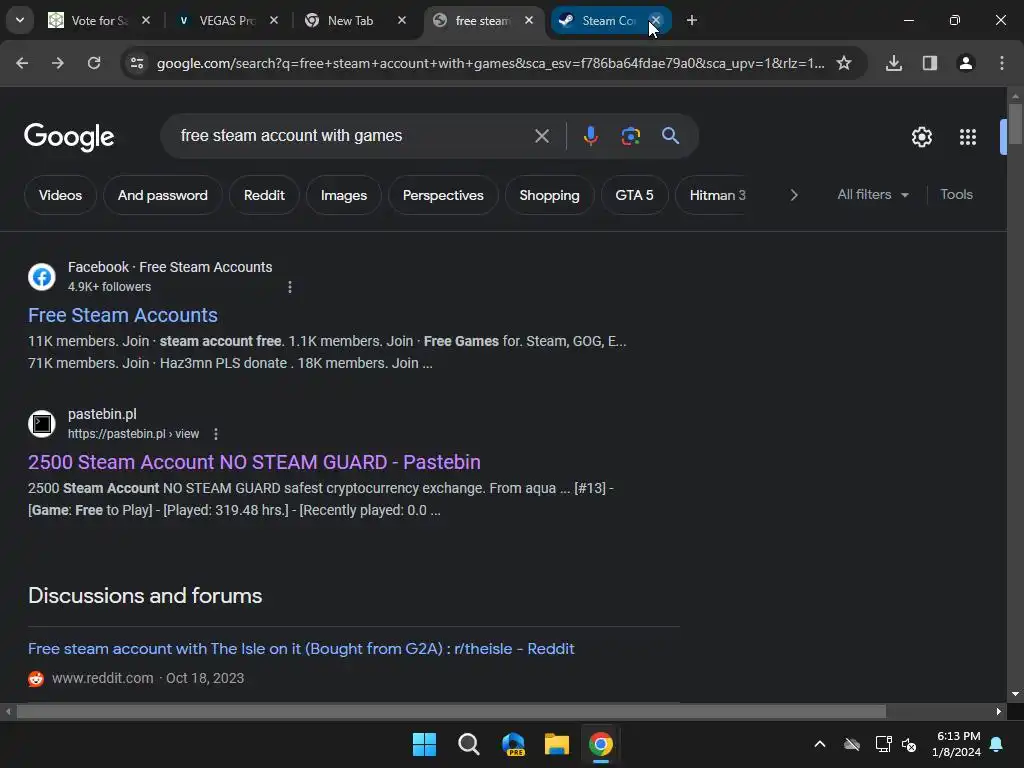Go back to the previous page

coord(22,63)
